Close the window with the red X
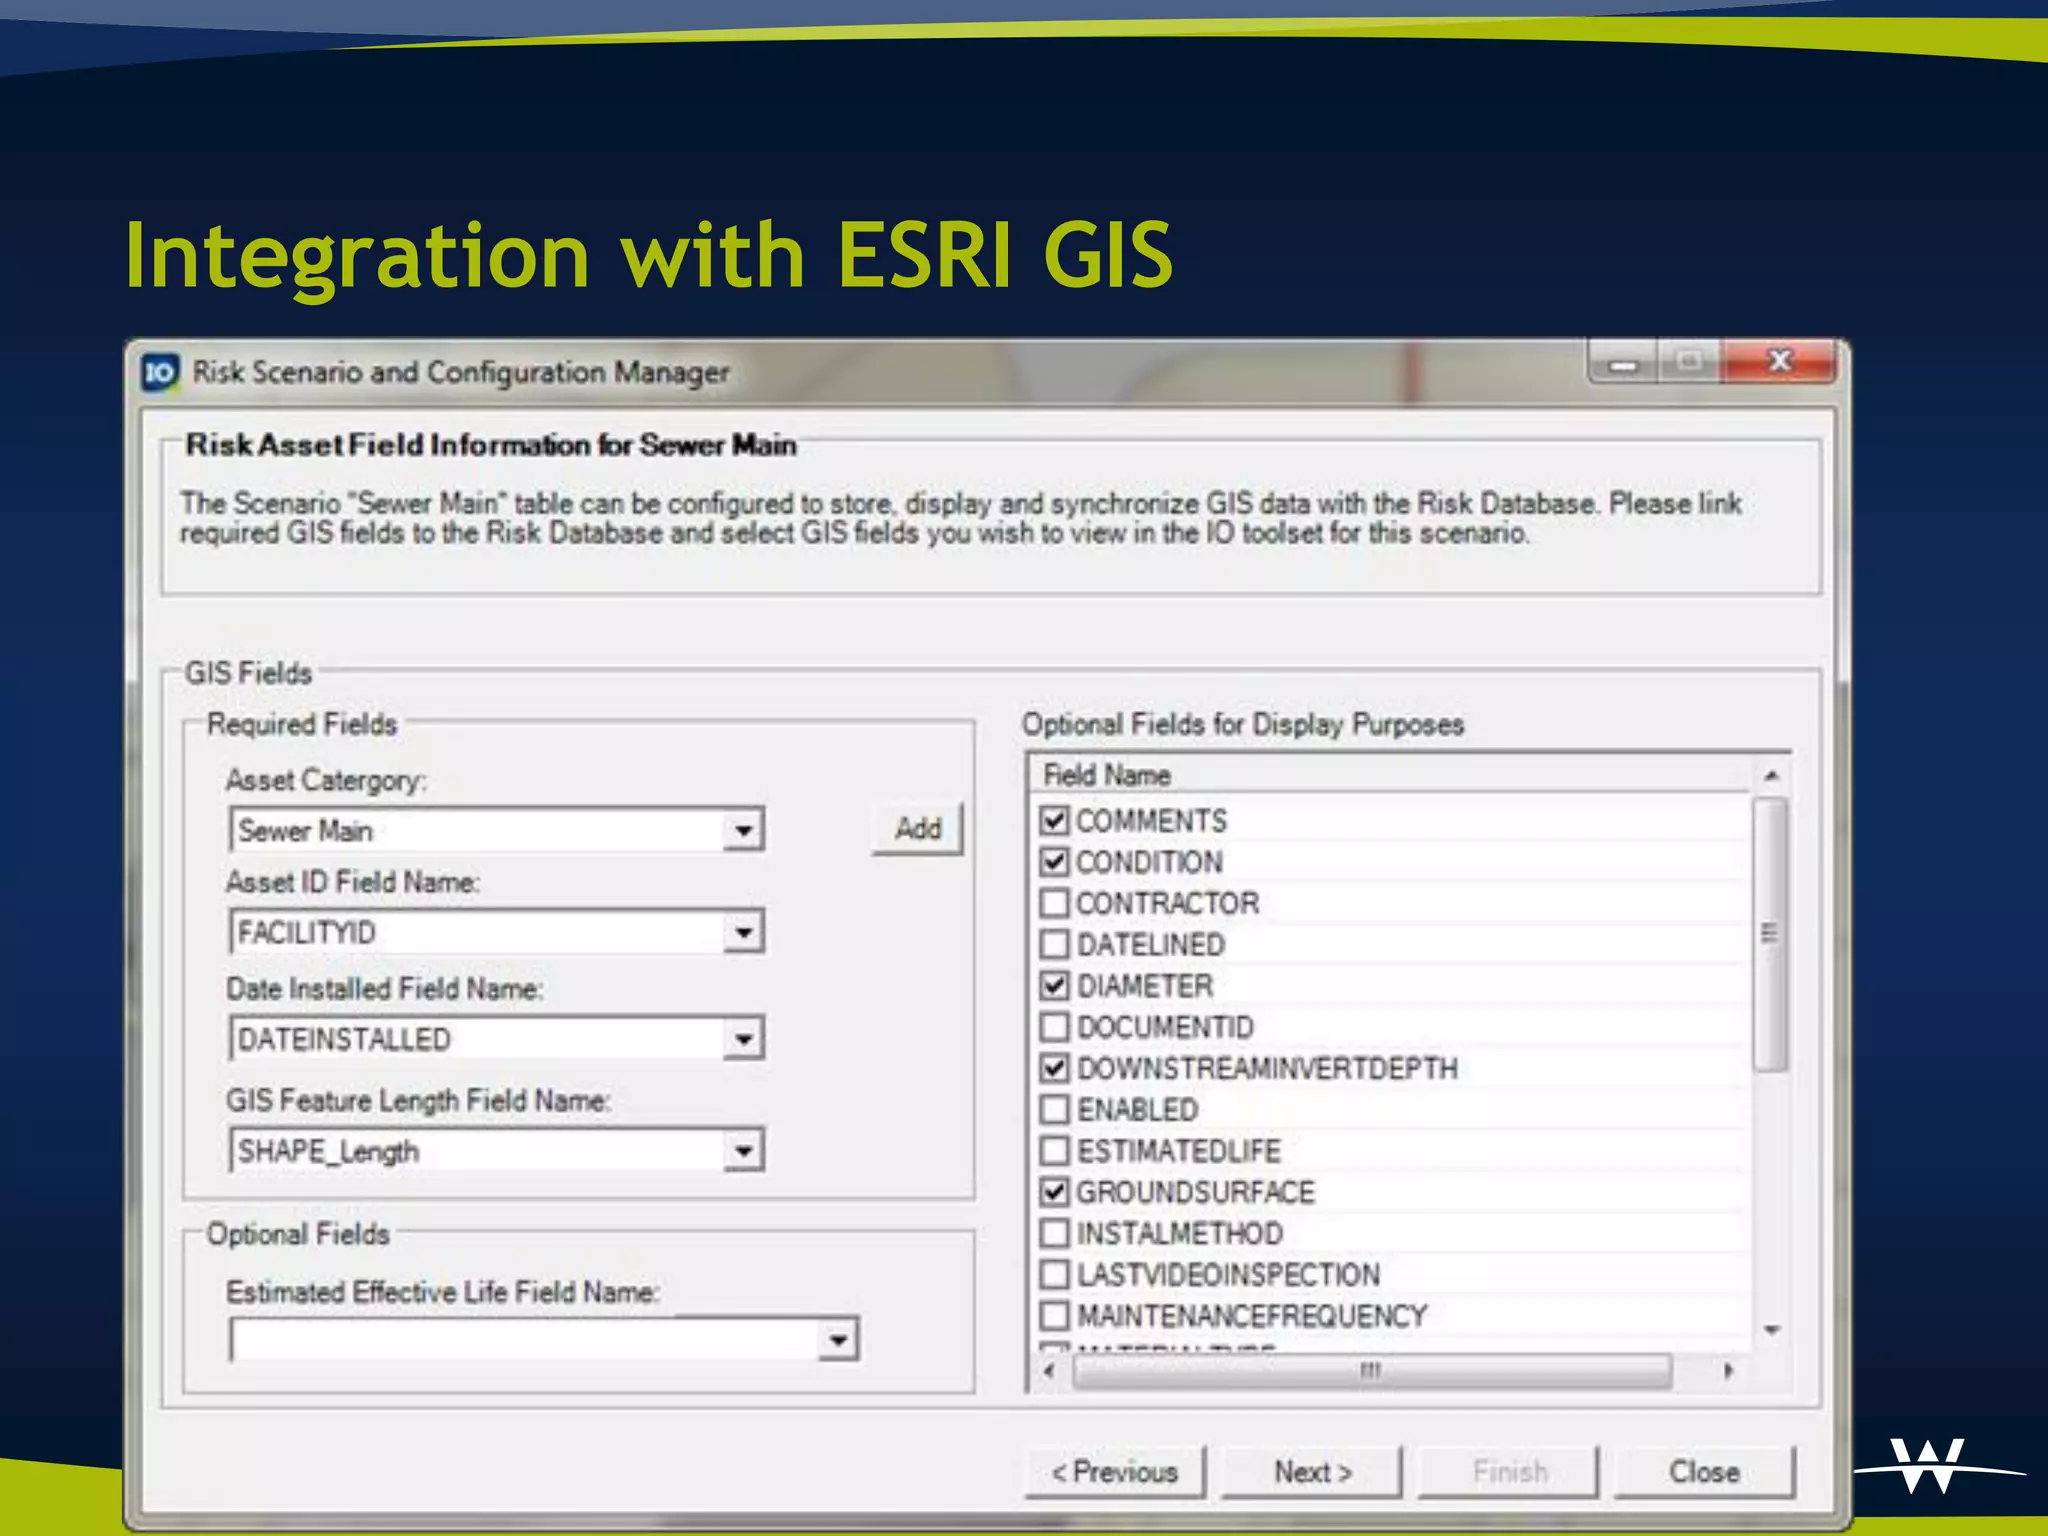2048x1536 pixels. [1779, 361]
